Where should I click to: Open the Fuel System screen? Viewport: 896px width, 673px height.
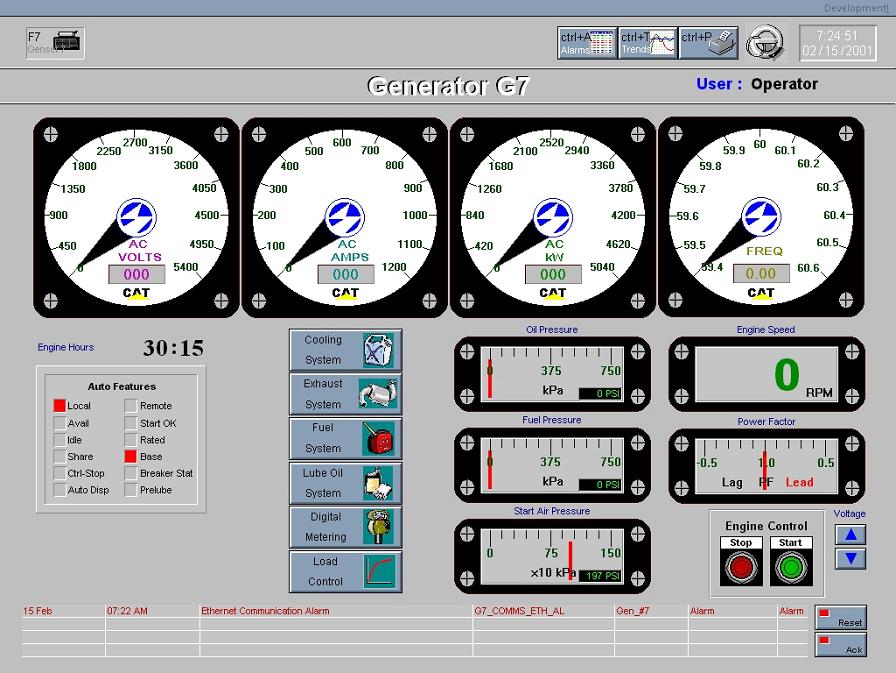[x=345, y=437]
